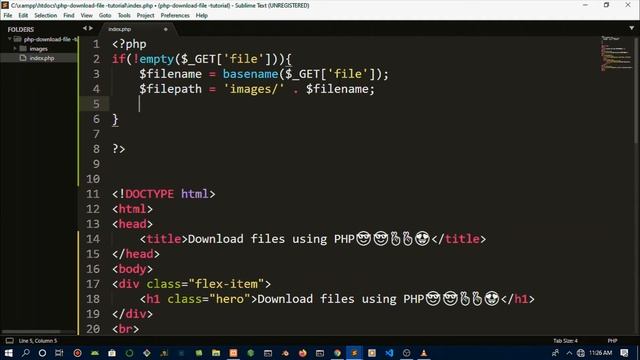The height and width of the screenshot is (360, 640).
Task: Select the Sublime Text taskbar icon
Action: [x=354, y=353]
